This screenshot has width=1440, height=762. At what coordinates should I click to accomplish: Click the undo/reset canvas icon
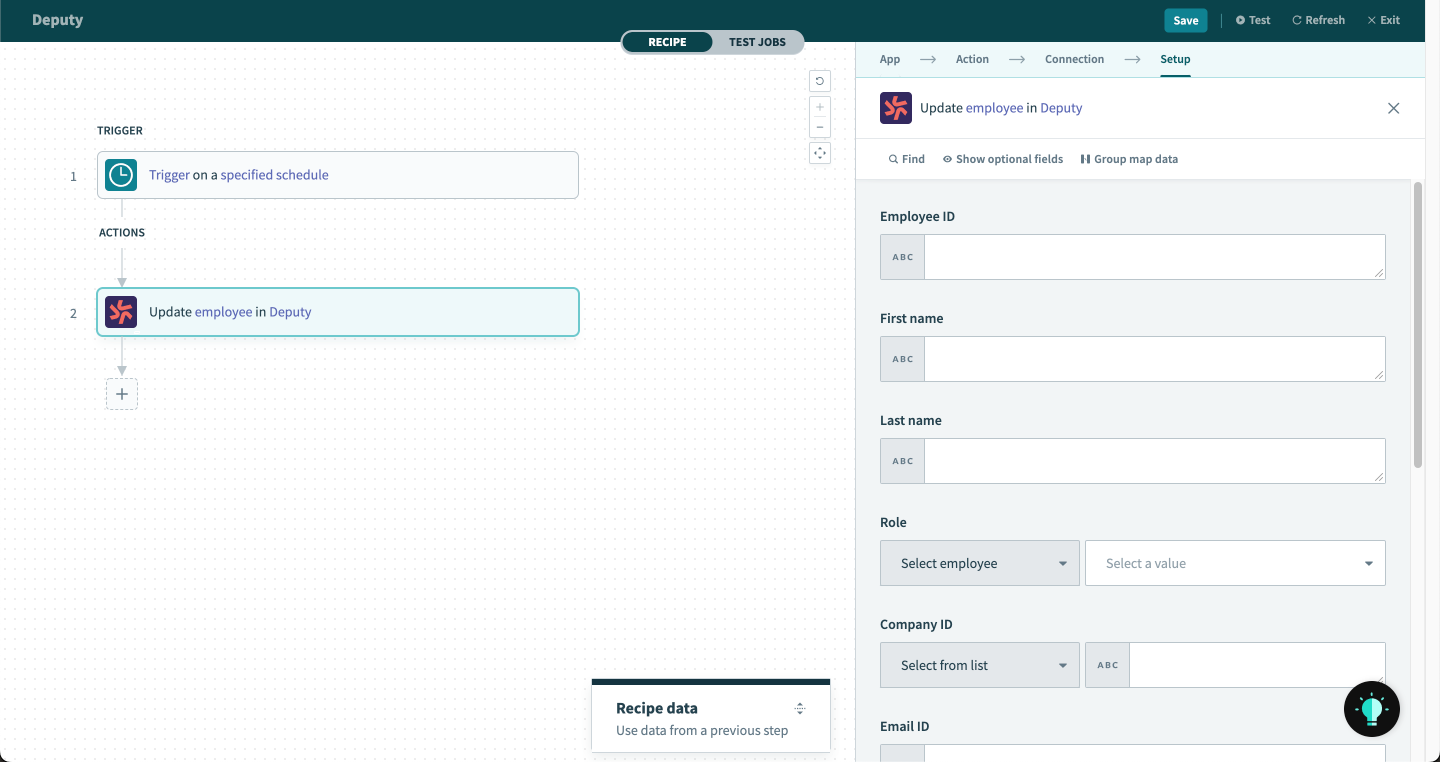[820, 82]
